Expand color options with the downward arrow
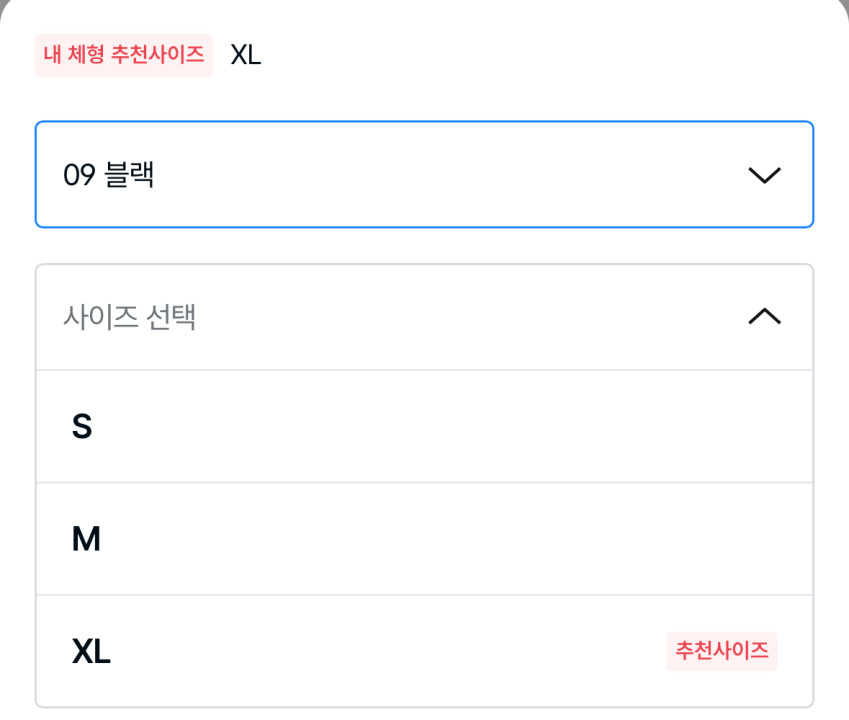The image size is (849, 720). point(764,175)
